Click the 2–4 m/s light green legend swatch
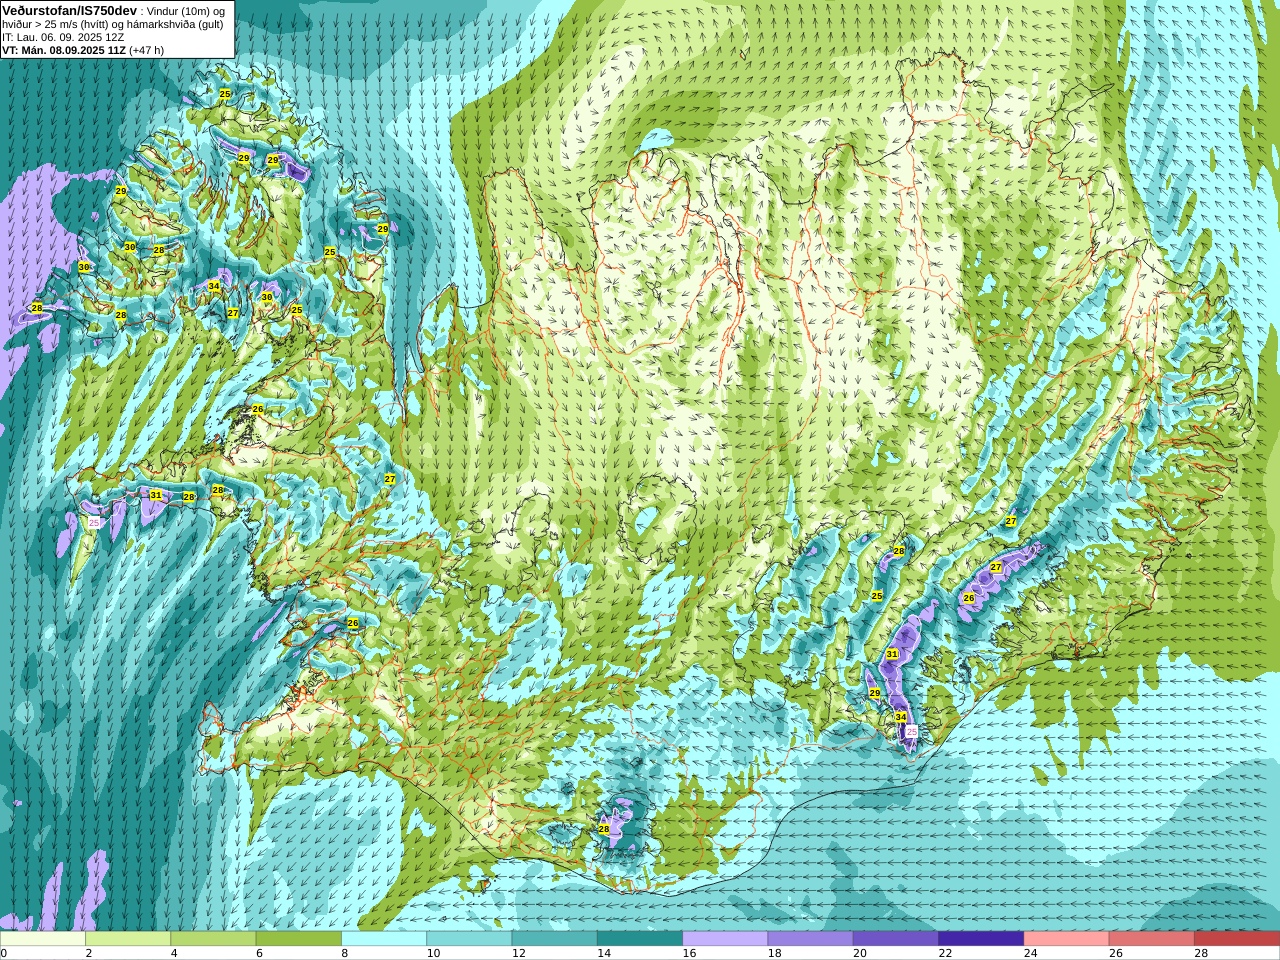Screen dimensions: 1280x960 point(128,939)
